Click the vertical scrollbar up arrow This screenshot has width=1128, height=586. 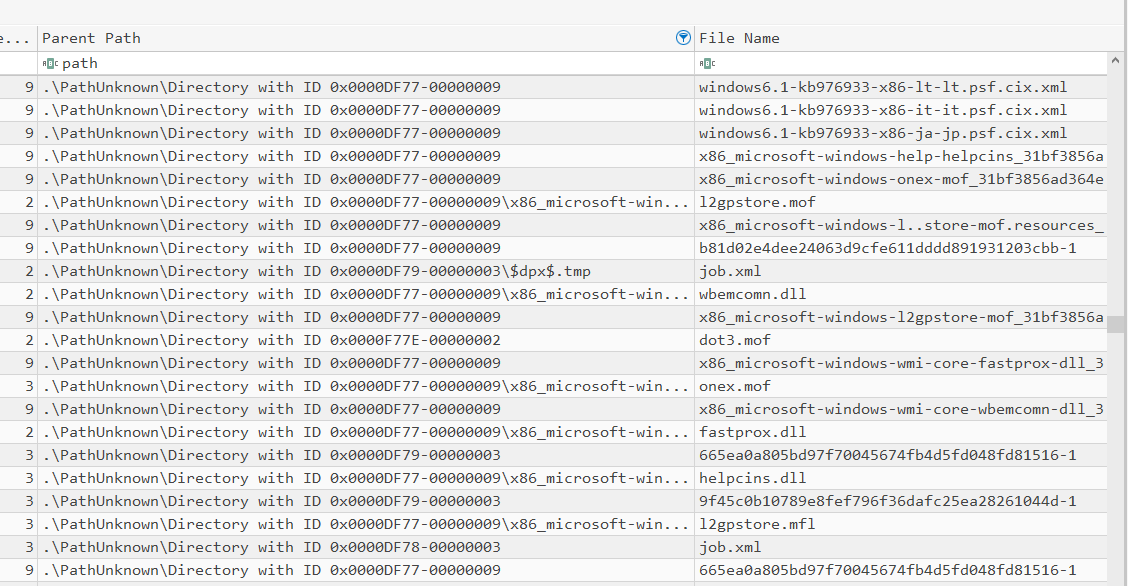point(1116,61)
